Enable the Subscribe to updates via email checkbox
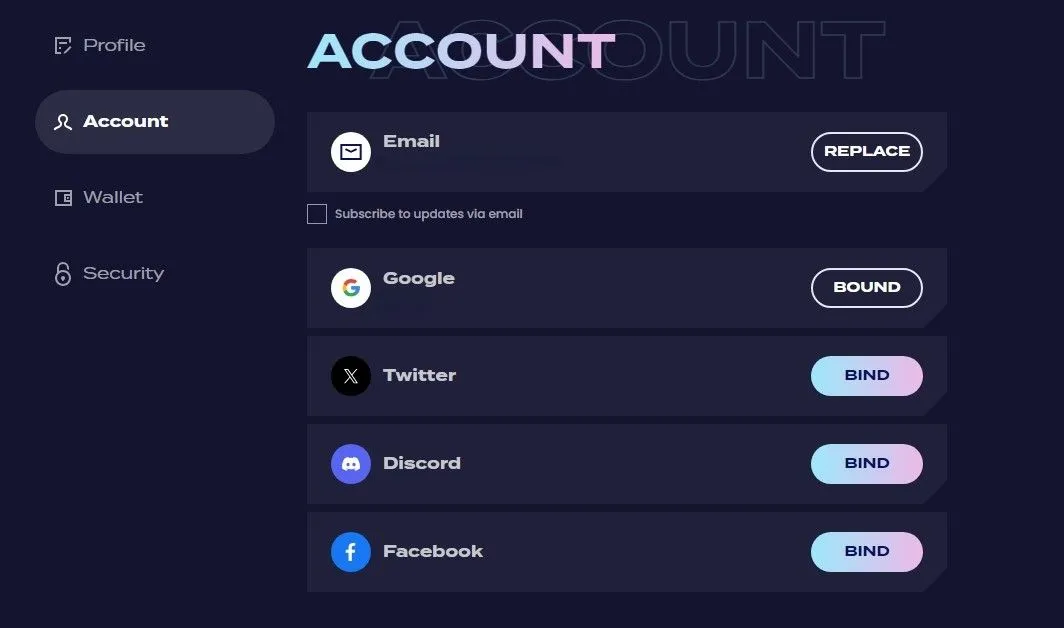The image size is (1064, 628). pyautogui.click(x=316, y=213)
